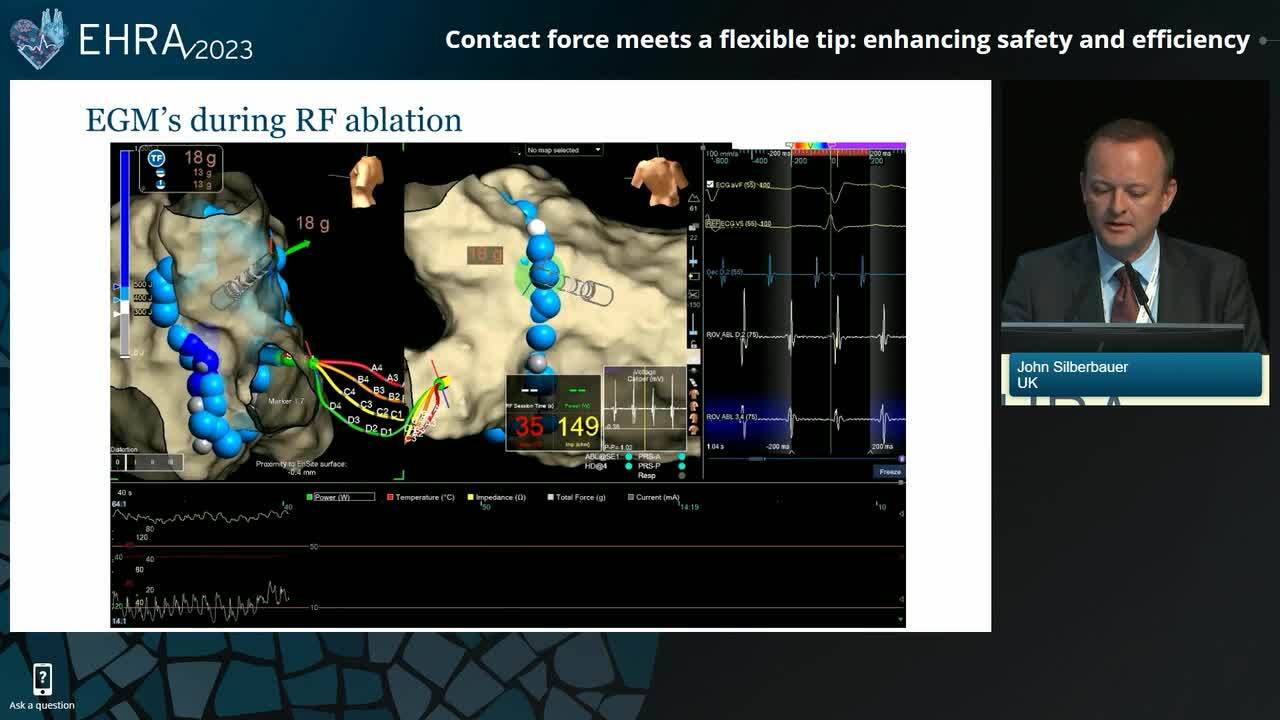Click the right view torso orientation icon
This screenshot has width=1280, height=720.
[x=652, y=178]
